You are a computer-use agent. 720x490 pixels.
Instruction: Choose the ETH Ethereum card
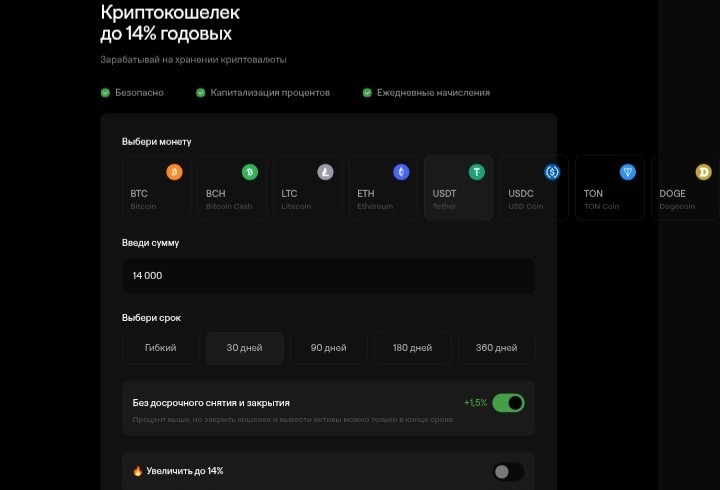[x=383, y=188]
